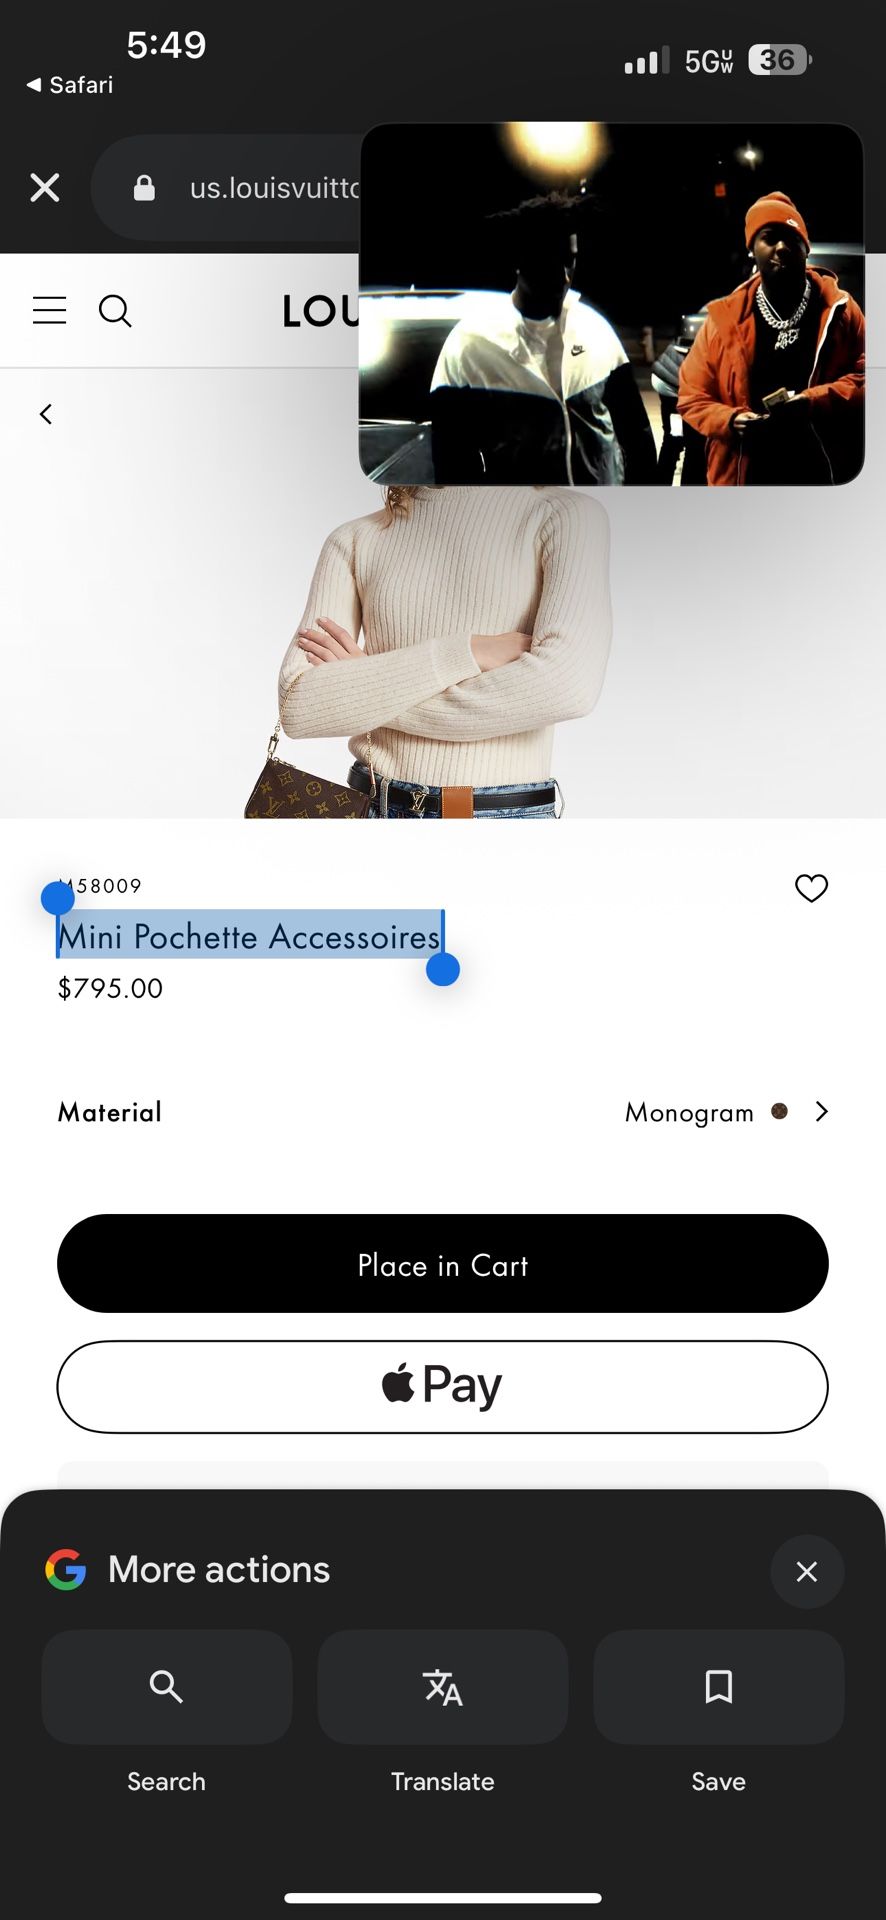The height and width of the screenshot is (1920, 886).
Task: Tap the picture-in-picture video thumbnail
Action: (611, 304)
